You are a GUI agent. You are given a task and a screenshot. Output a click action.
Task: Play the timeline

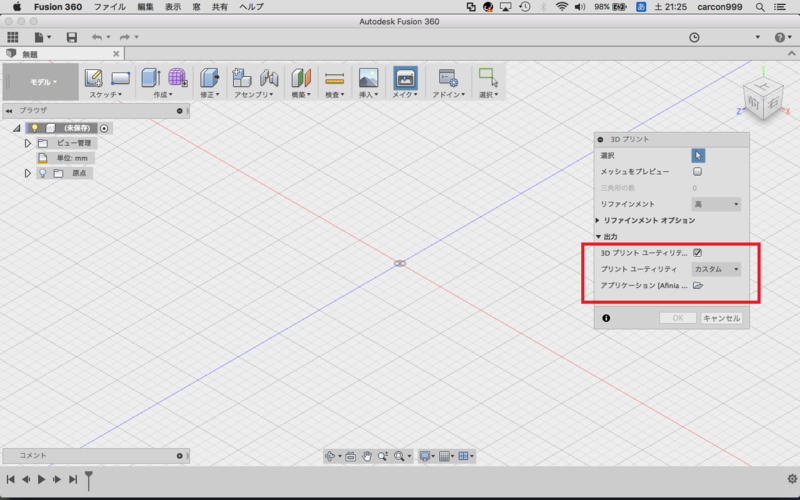pyautogui.click(x=41, y=479)
